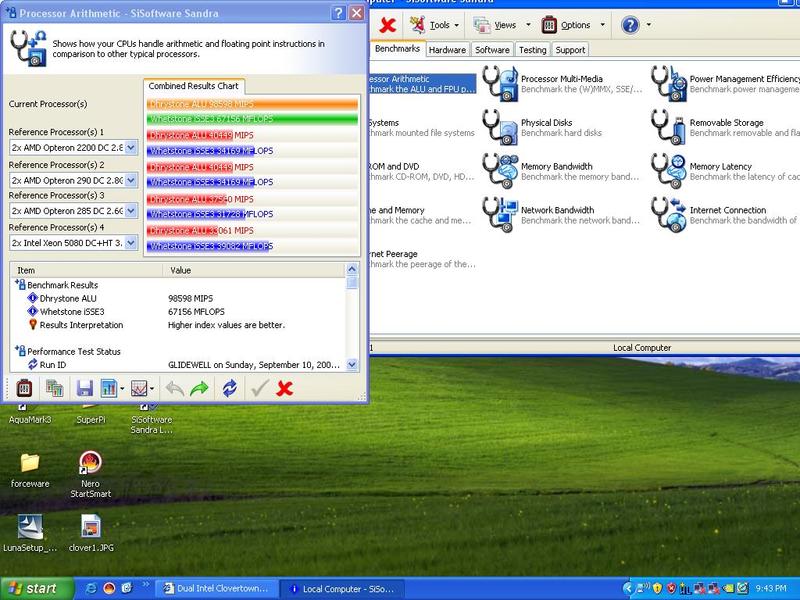Select the clover1.JPG file on the desktop

coord(91,533)
